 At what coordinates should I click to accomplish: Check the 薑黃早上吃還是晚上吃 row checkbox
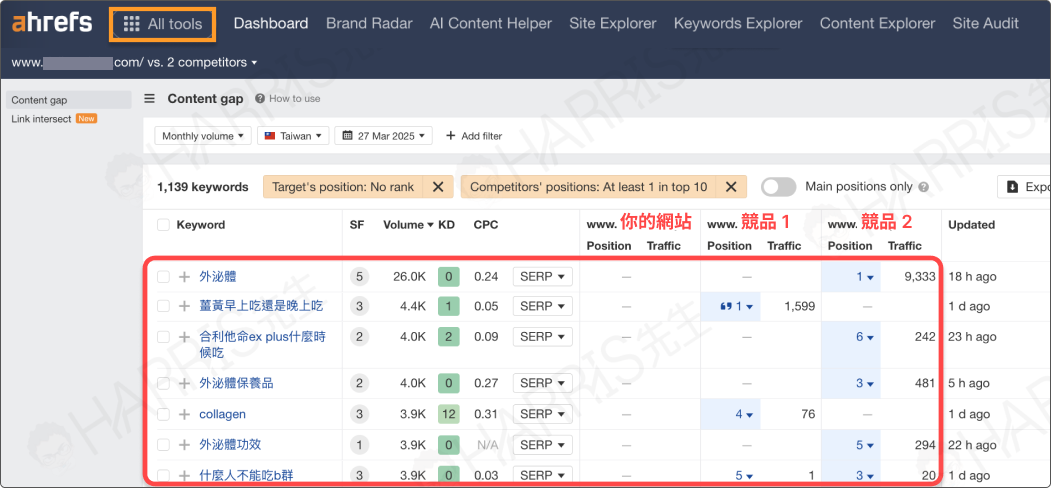point(163,306)
